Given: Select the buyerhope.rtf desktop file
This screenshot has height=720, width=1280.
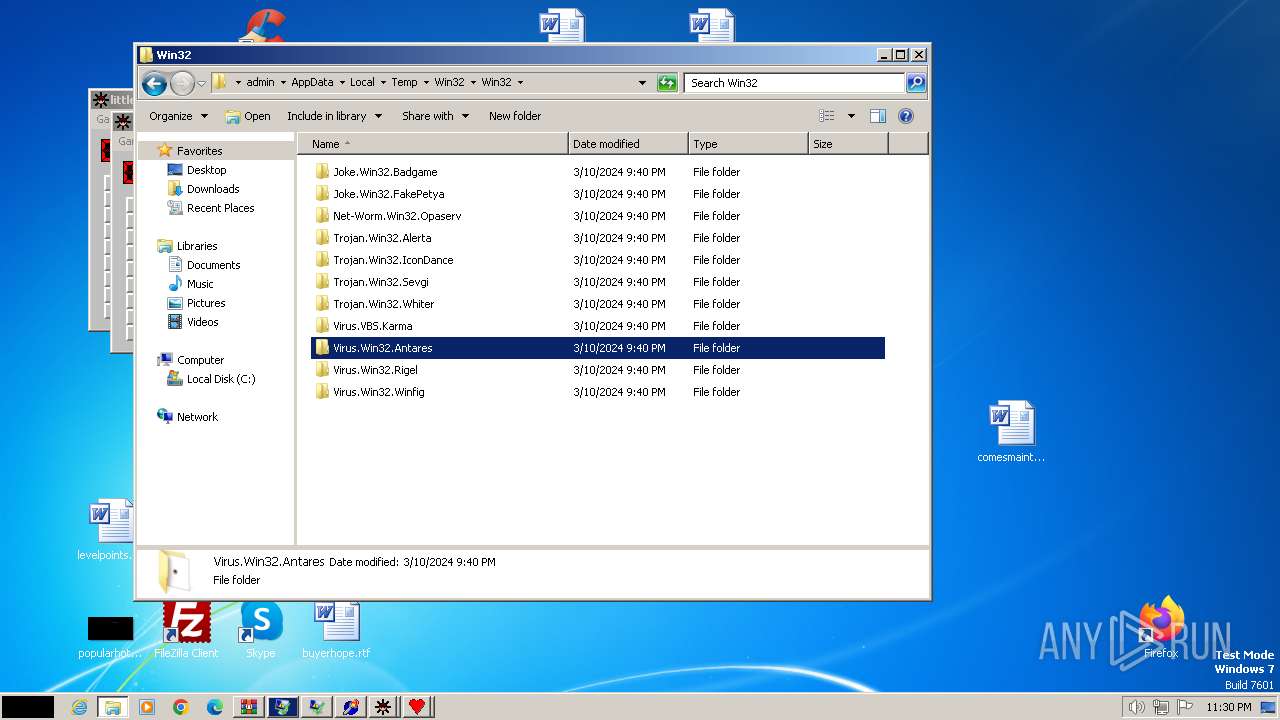Looking at the screenshot, I should coord(336,630).
